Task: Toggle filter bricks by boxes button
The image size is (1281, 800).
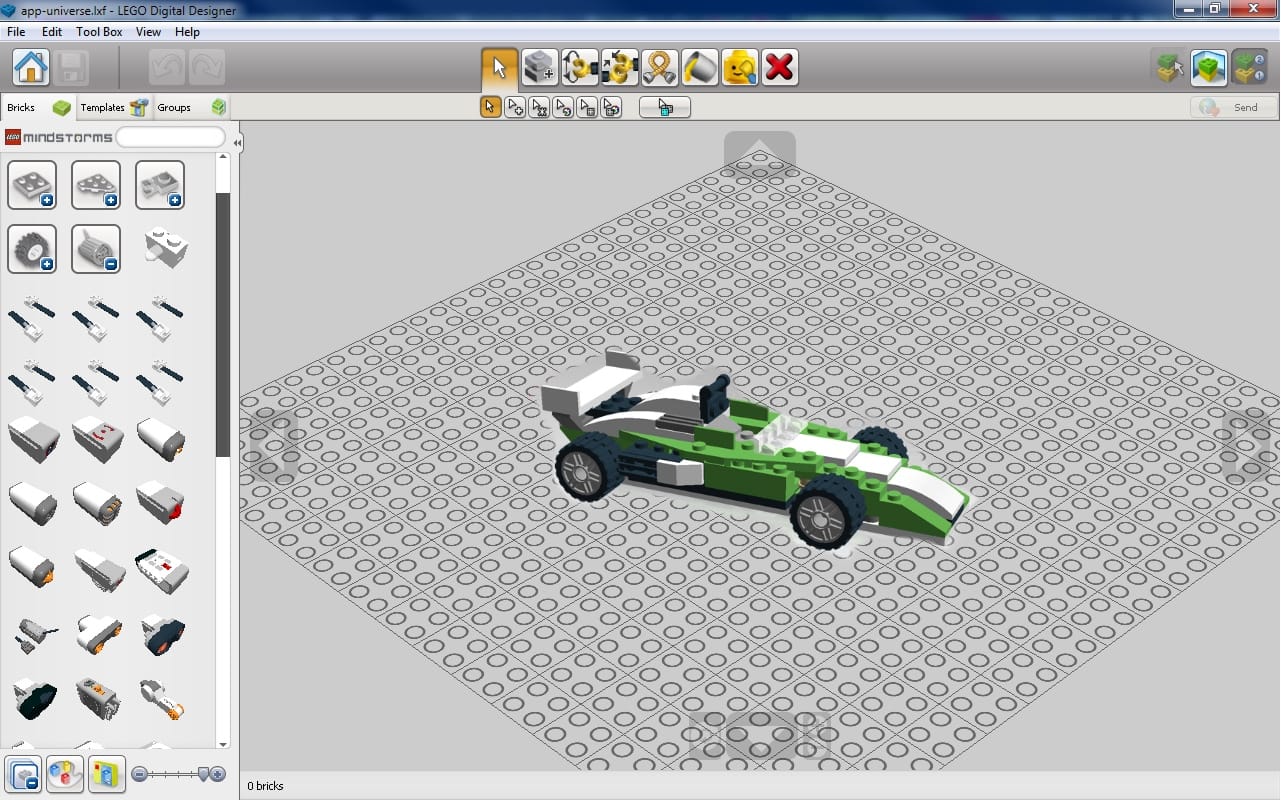Action: click(x=107, y=774)
